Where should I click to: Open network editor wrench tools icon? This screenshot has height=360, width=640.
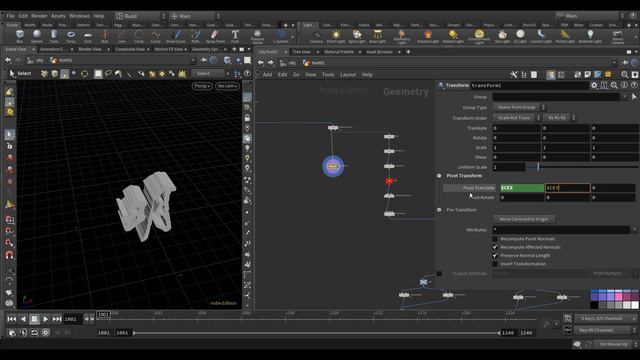tap(514, 75)
